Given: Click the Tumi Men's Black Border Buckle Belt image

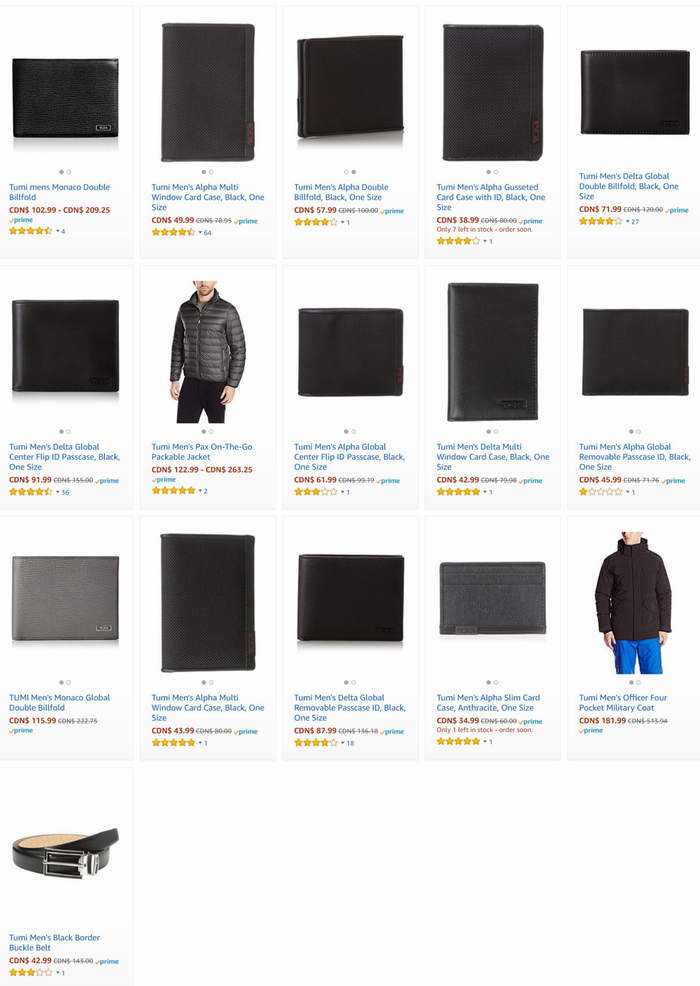Looking at the screenshot, I should pyautogui.click(x=65, y=853).
